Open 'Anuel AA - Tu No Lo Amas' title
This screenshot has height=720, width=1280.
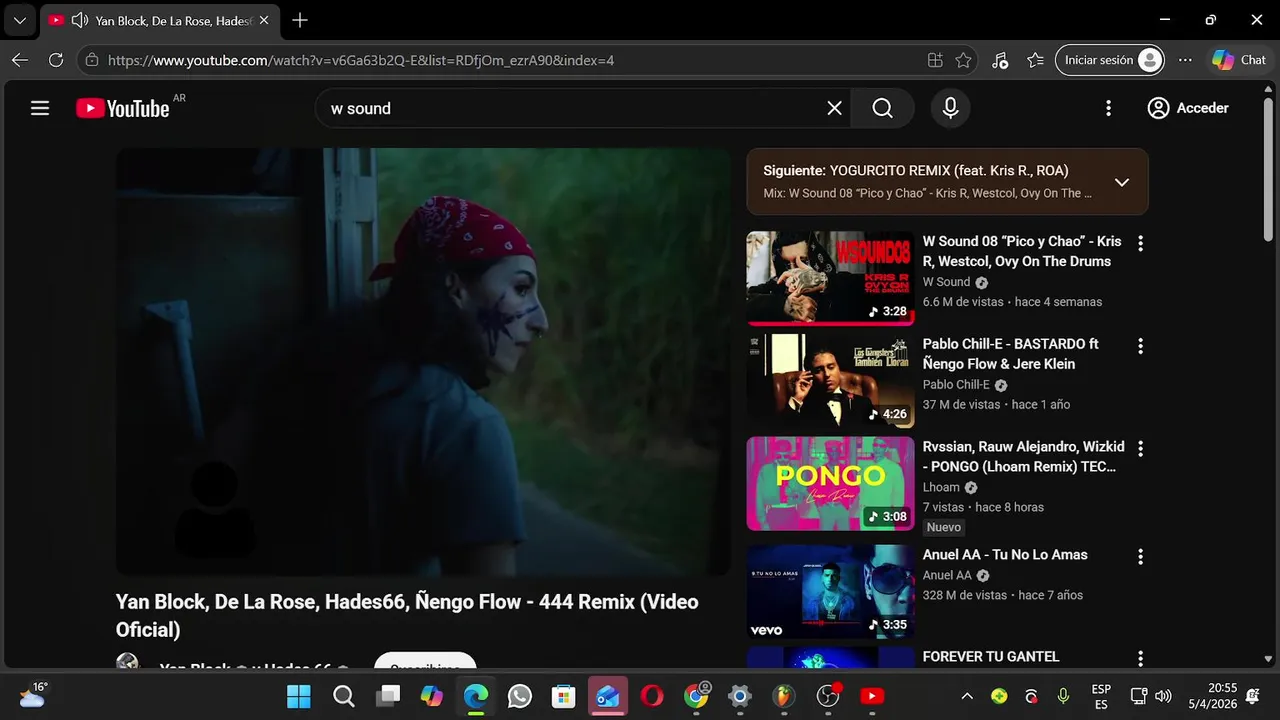(x=1005, y=555)
